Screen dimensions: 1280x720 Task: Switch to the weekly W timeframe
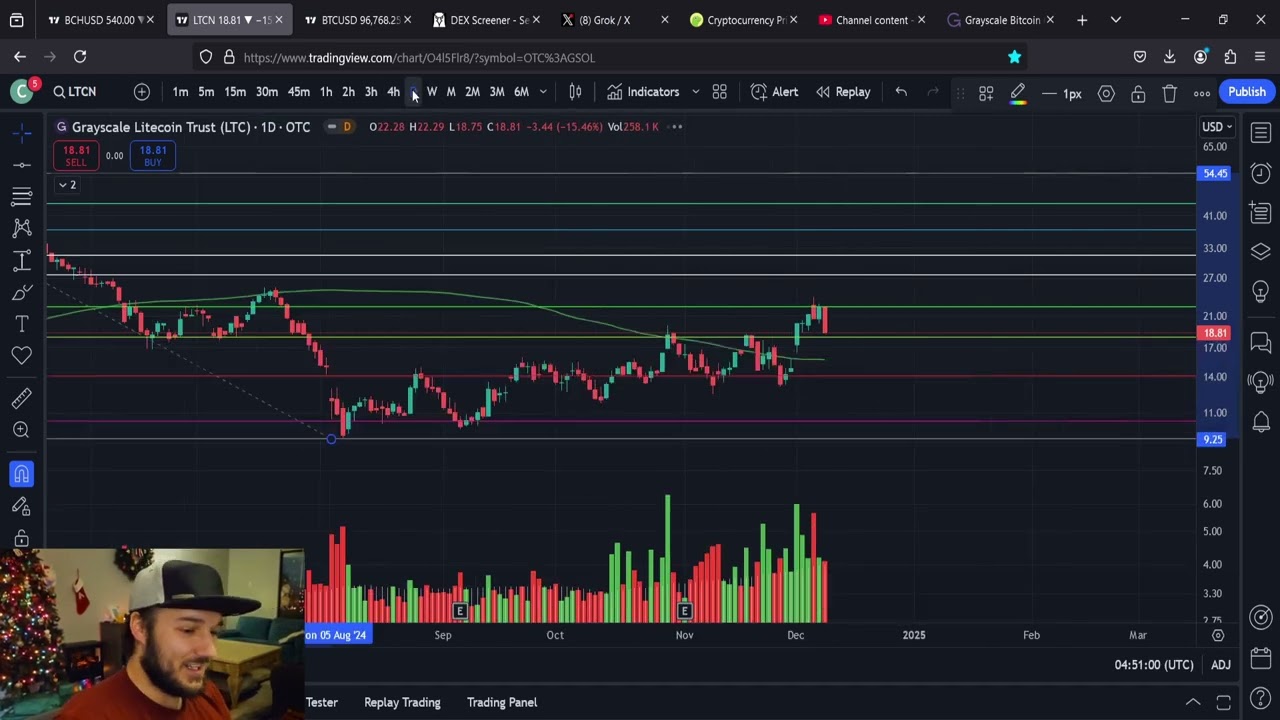[x=432, y=92]
